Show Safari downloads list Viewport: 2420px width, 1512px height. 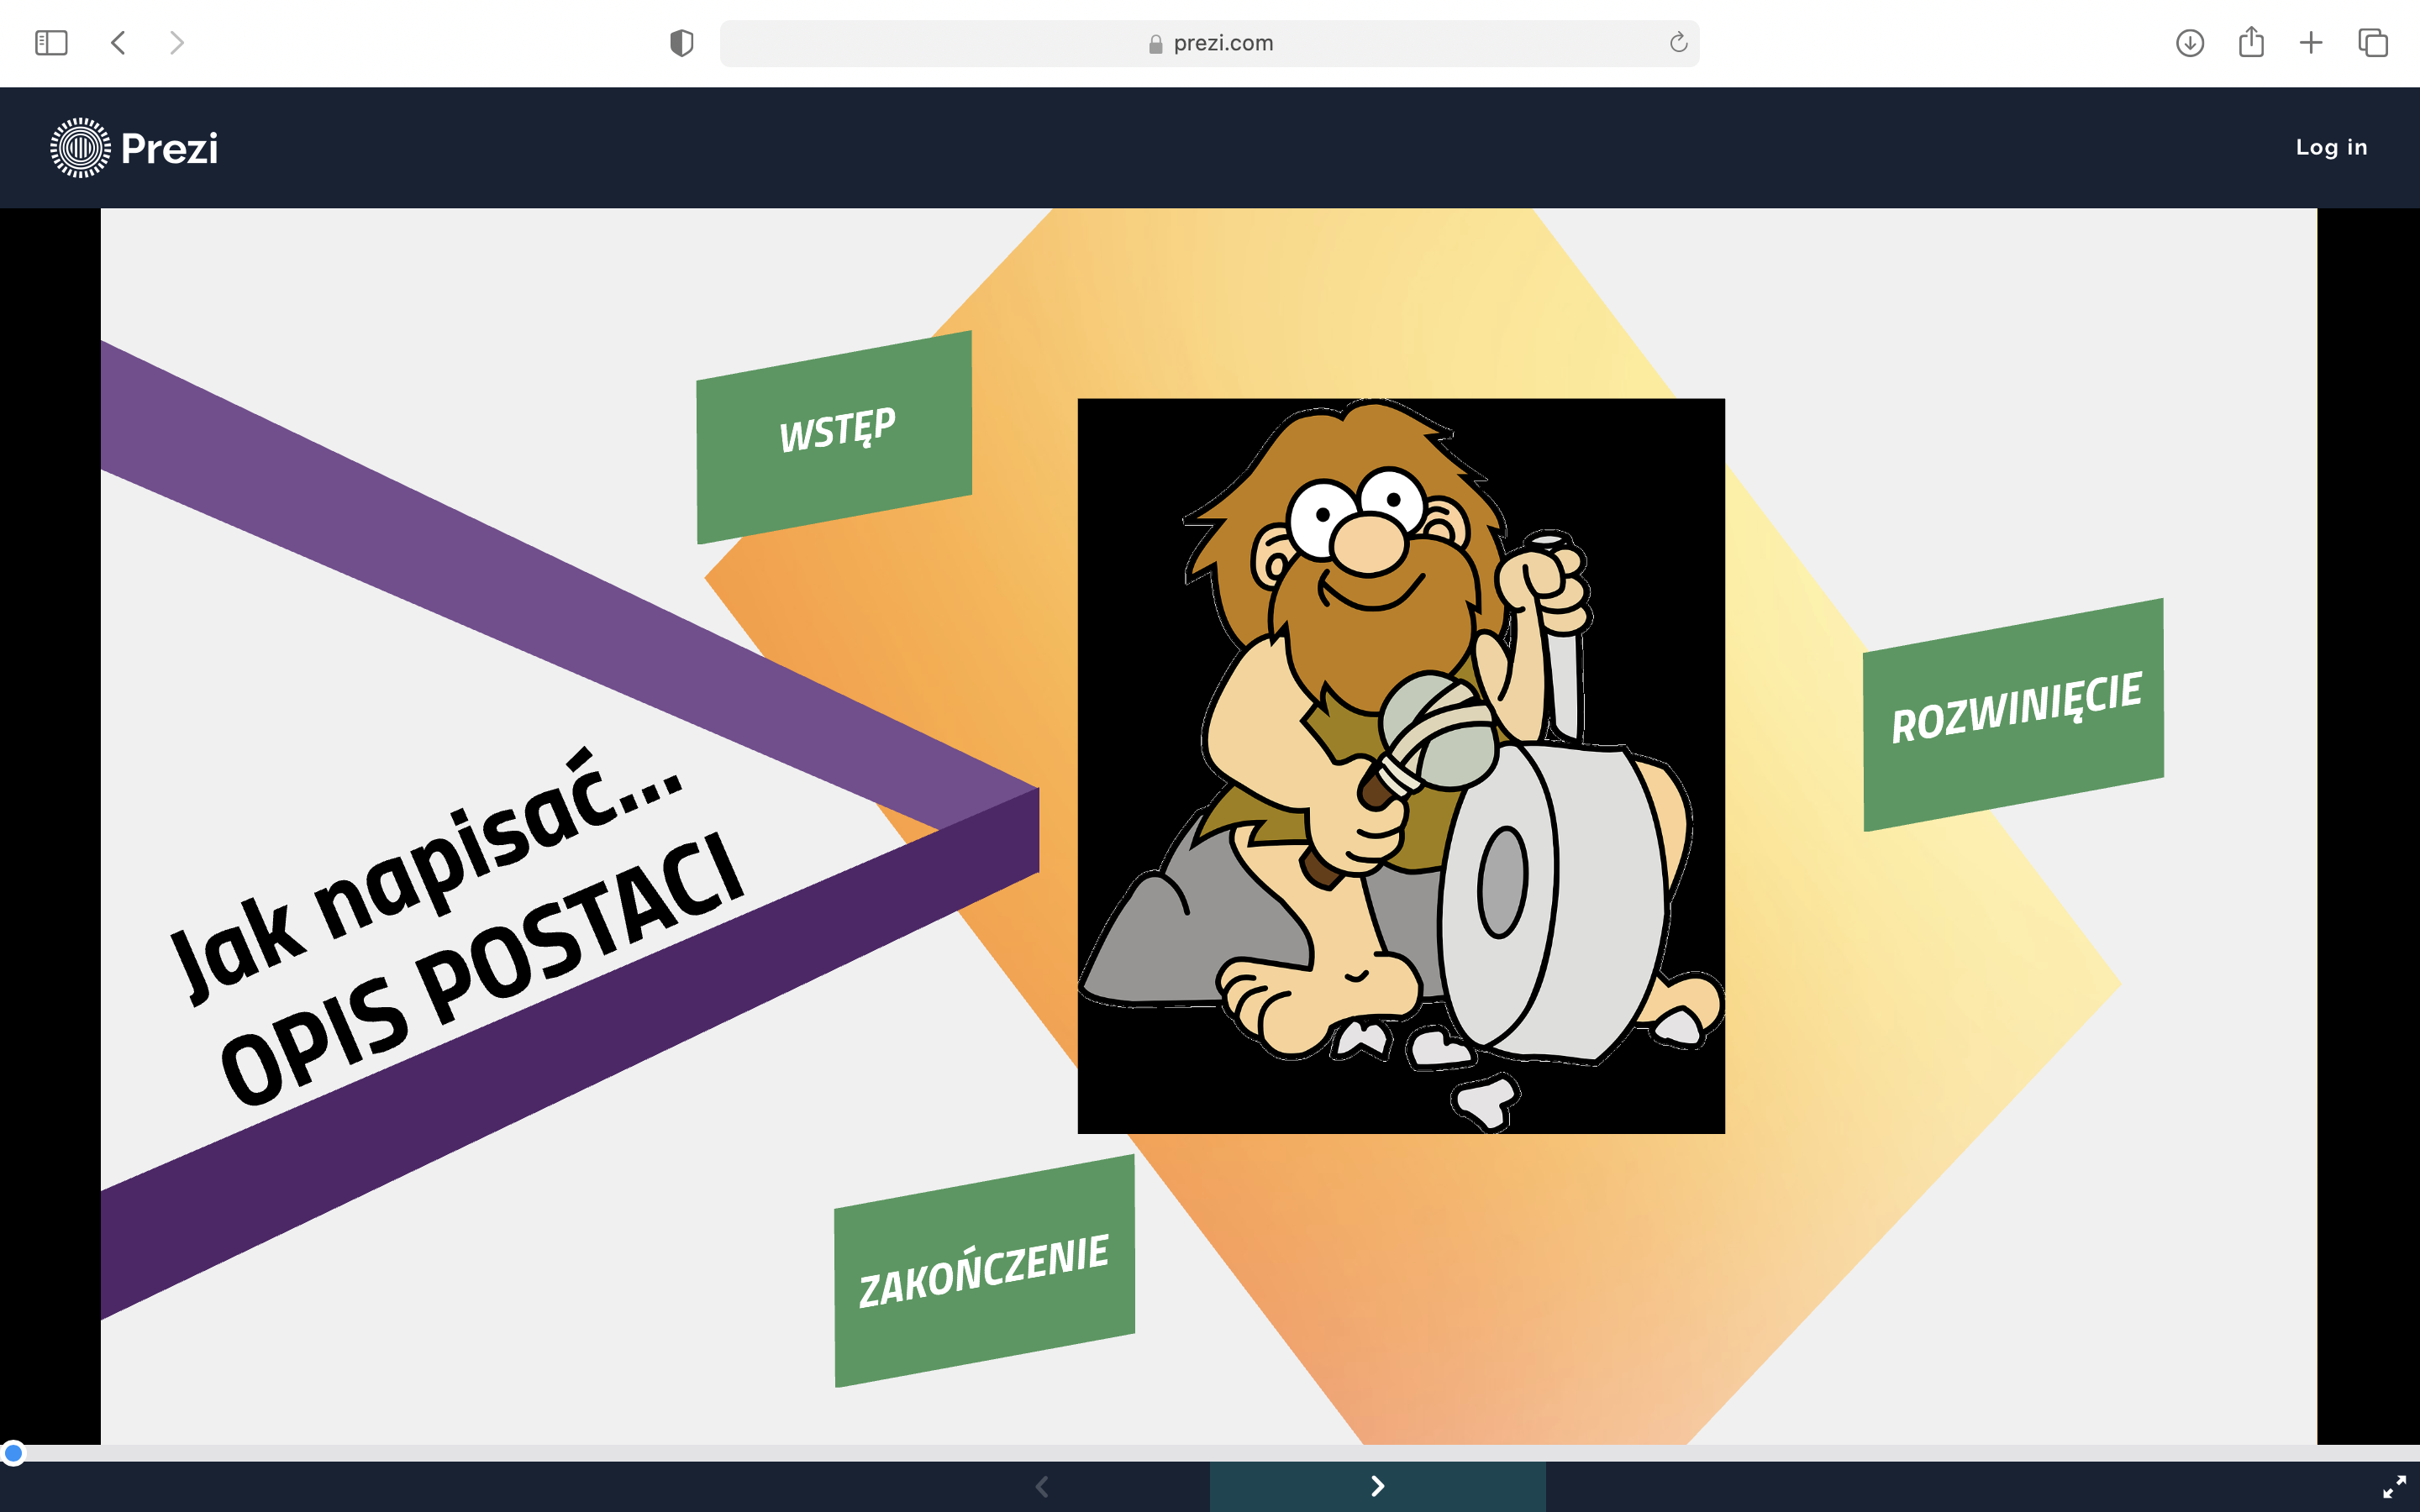tap(2189, 43)
